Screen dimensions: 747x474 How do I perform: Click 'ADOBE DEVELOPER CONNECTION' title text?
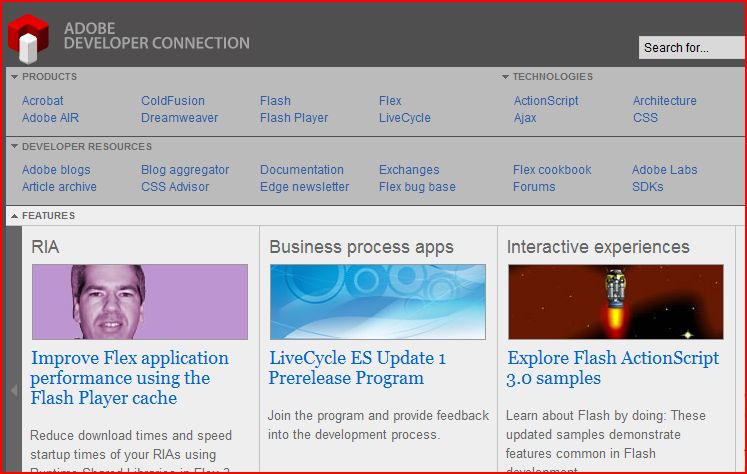coord(156,36)
